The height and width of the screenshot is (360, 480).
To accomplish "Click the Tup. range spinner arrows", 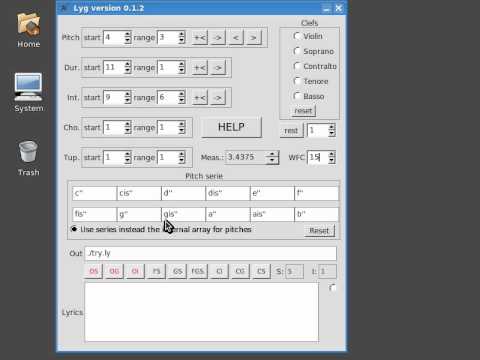I will point(181,158).
